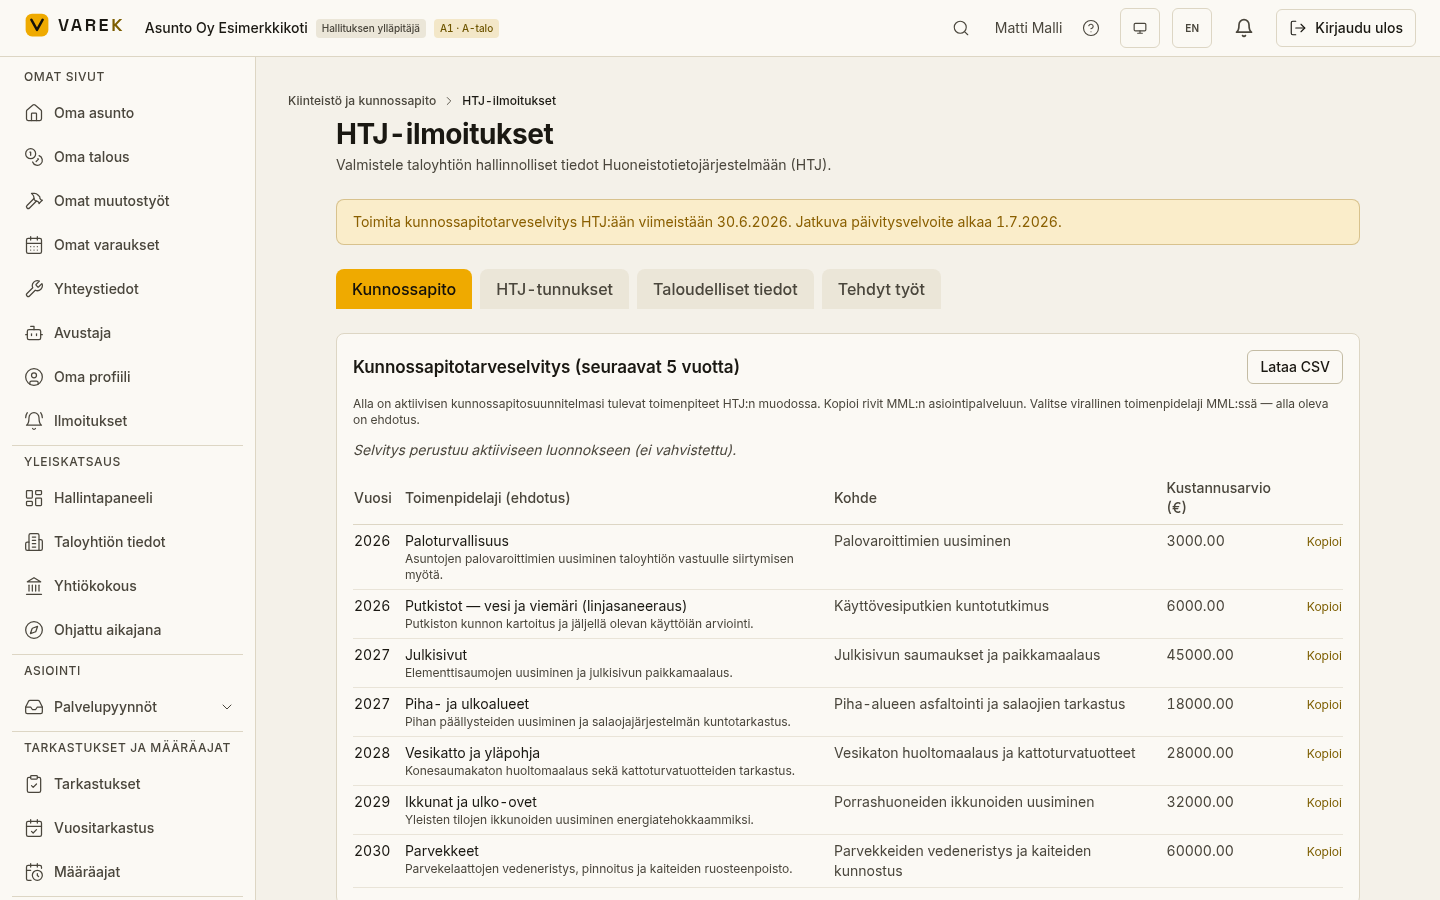Click the Vuositarkastus calendar-check icon

pos(34,828)
